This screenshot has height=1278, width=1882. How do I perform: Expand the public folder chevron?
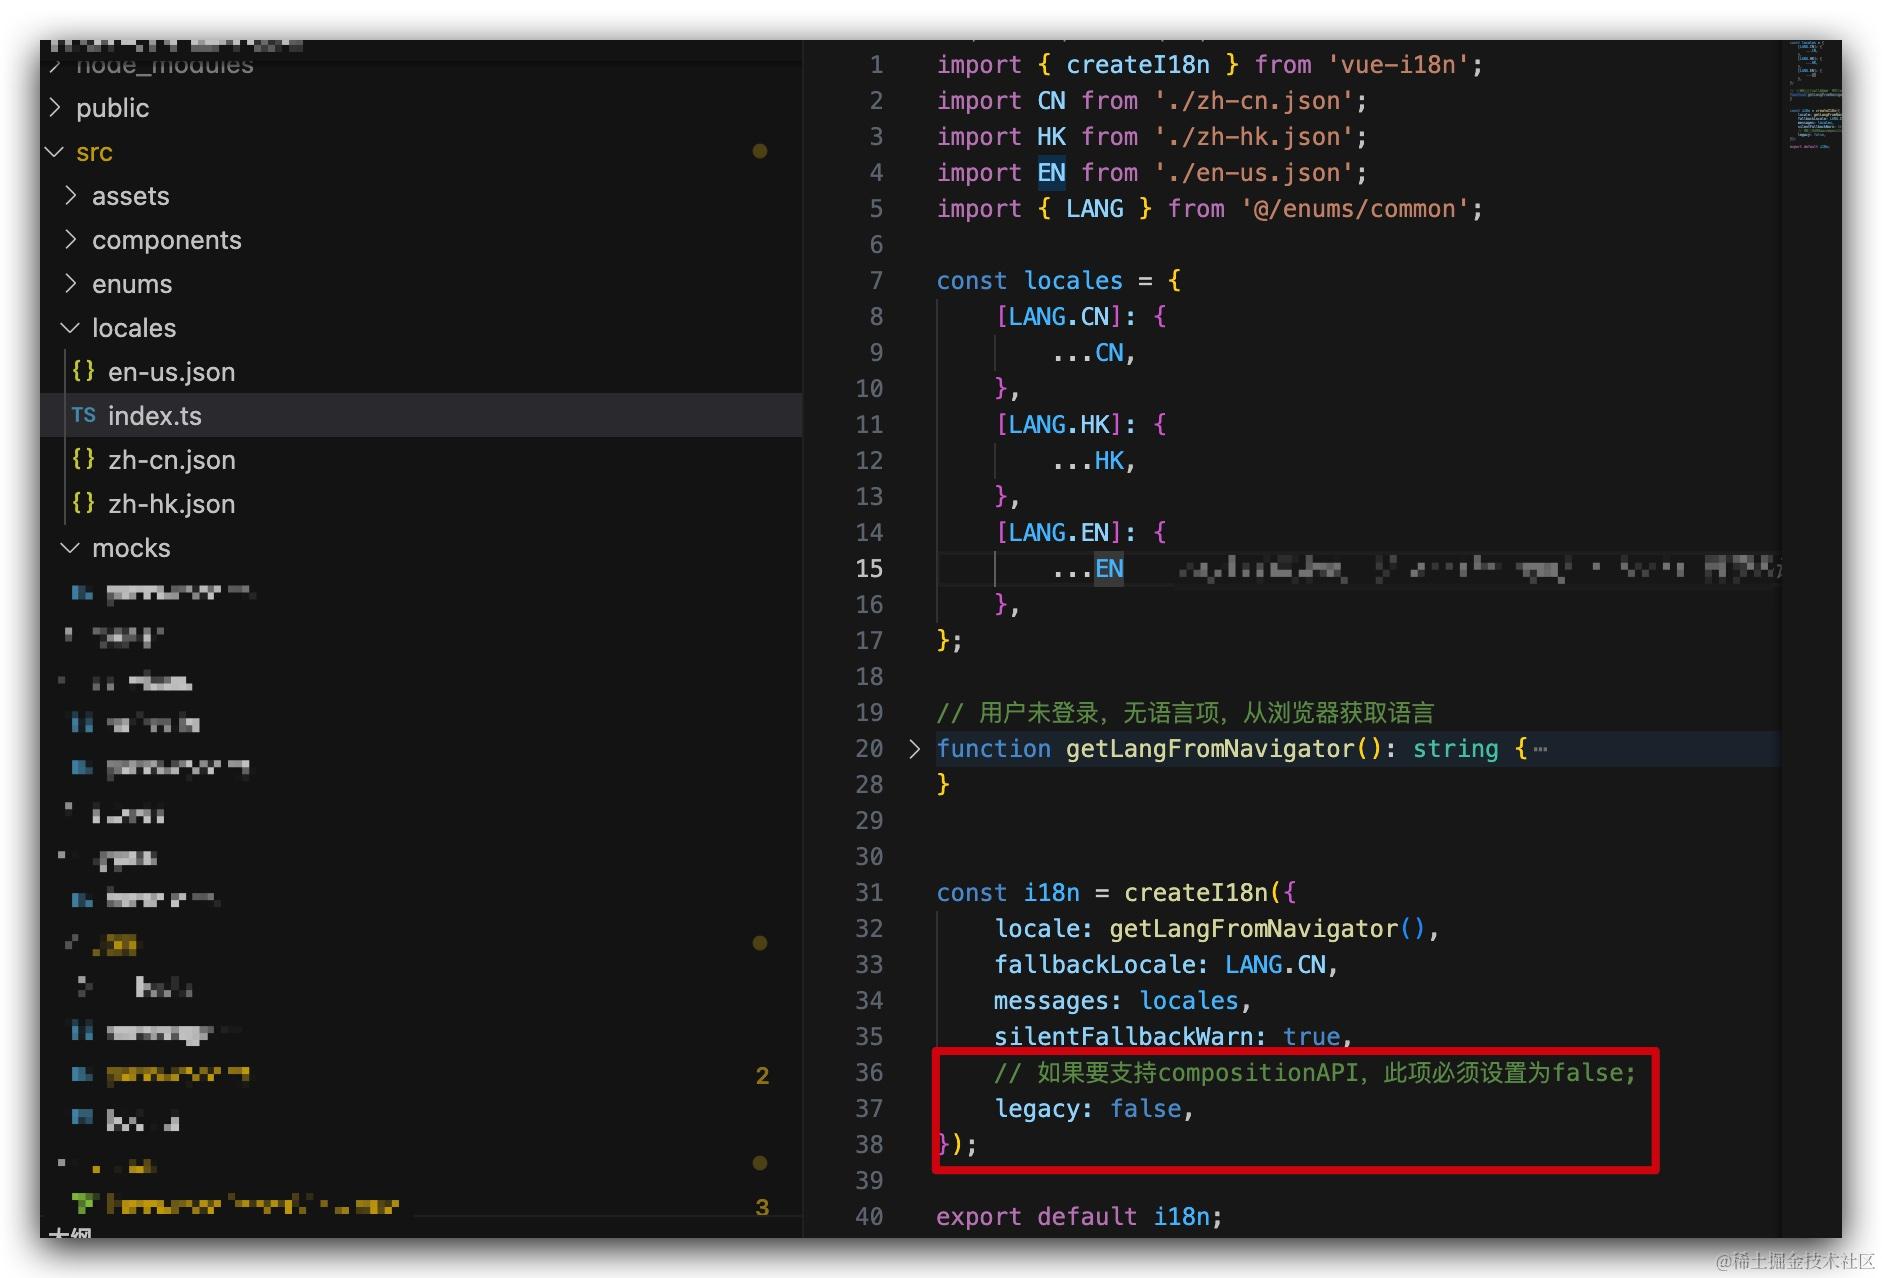[x=56, y=107]
